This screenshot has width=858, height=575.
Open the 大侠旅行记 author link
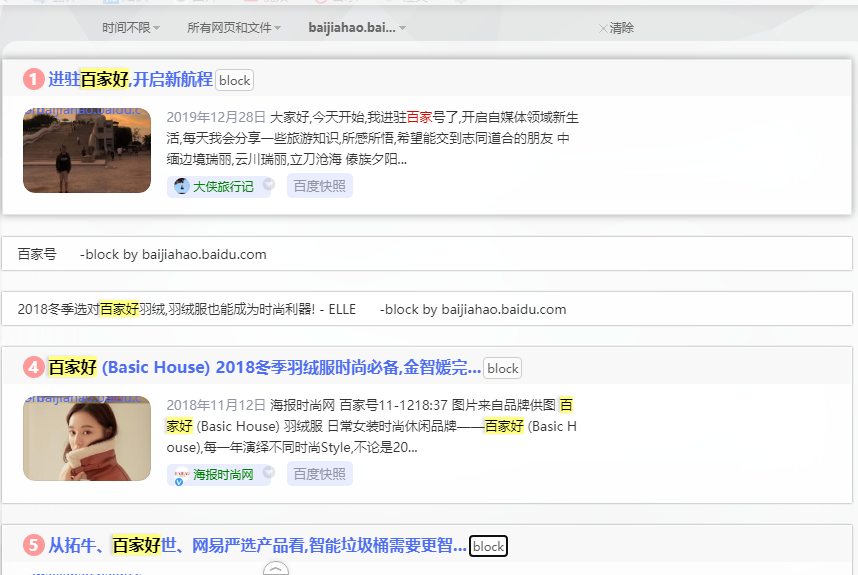(x=223, y=187)
